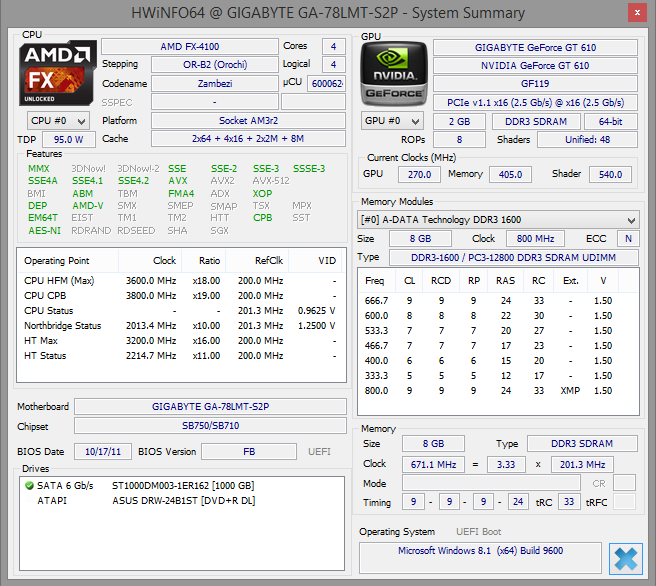
Task: Select the CPU CPB row
Action: coord(180,296)
